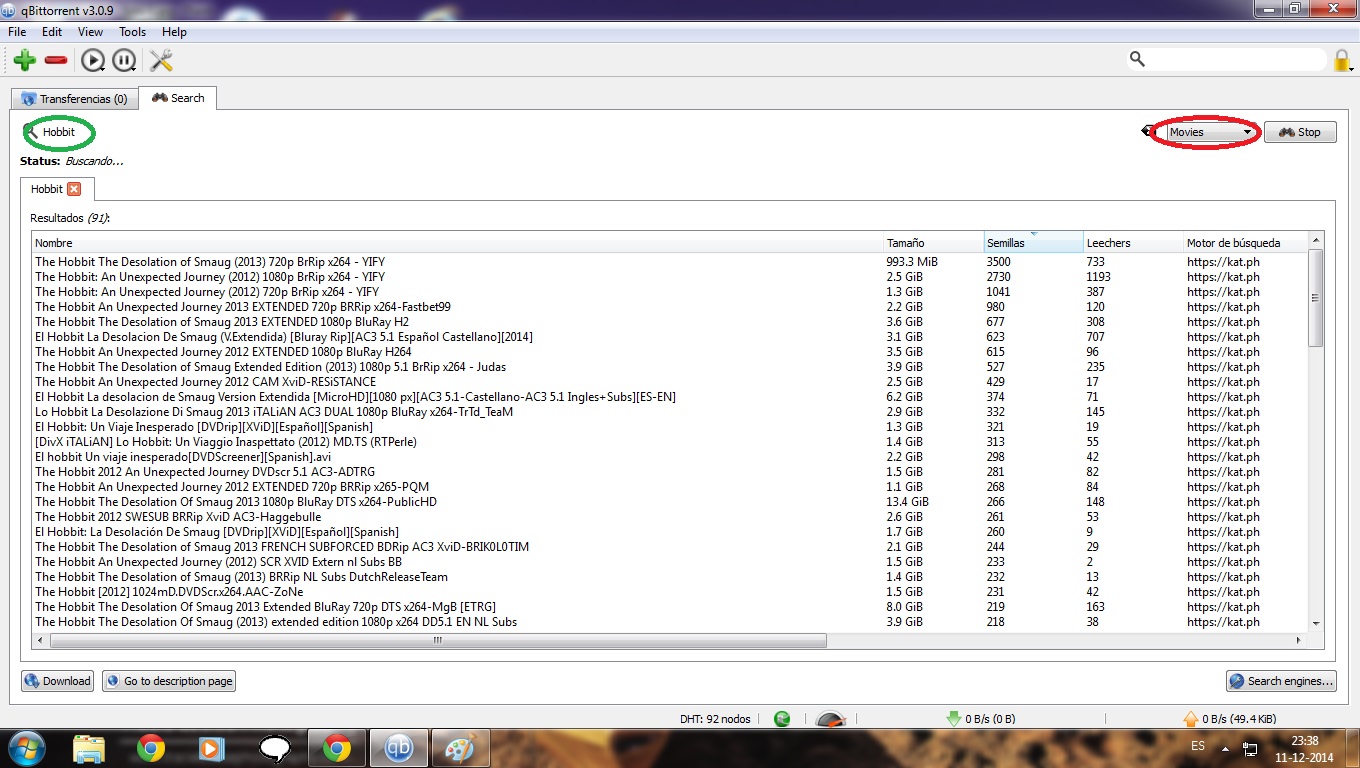Click the Download button
1360x768 pixels.
57,681
